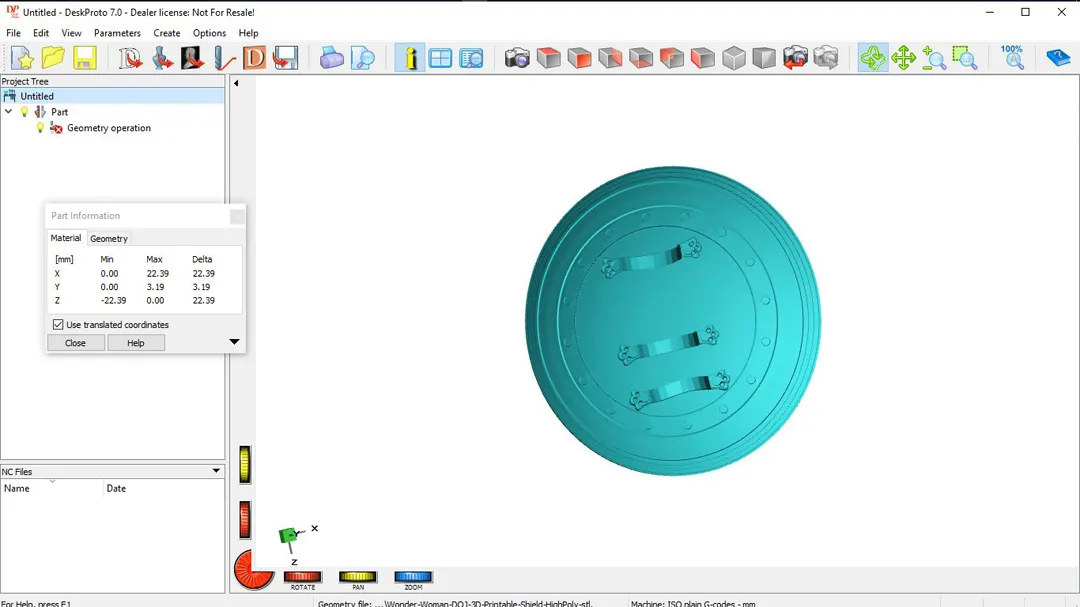The height and width of the screenshot is (607, 1080).
Task: Click the grayed camera with forward arrow
Action: coord(826,58)
